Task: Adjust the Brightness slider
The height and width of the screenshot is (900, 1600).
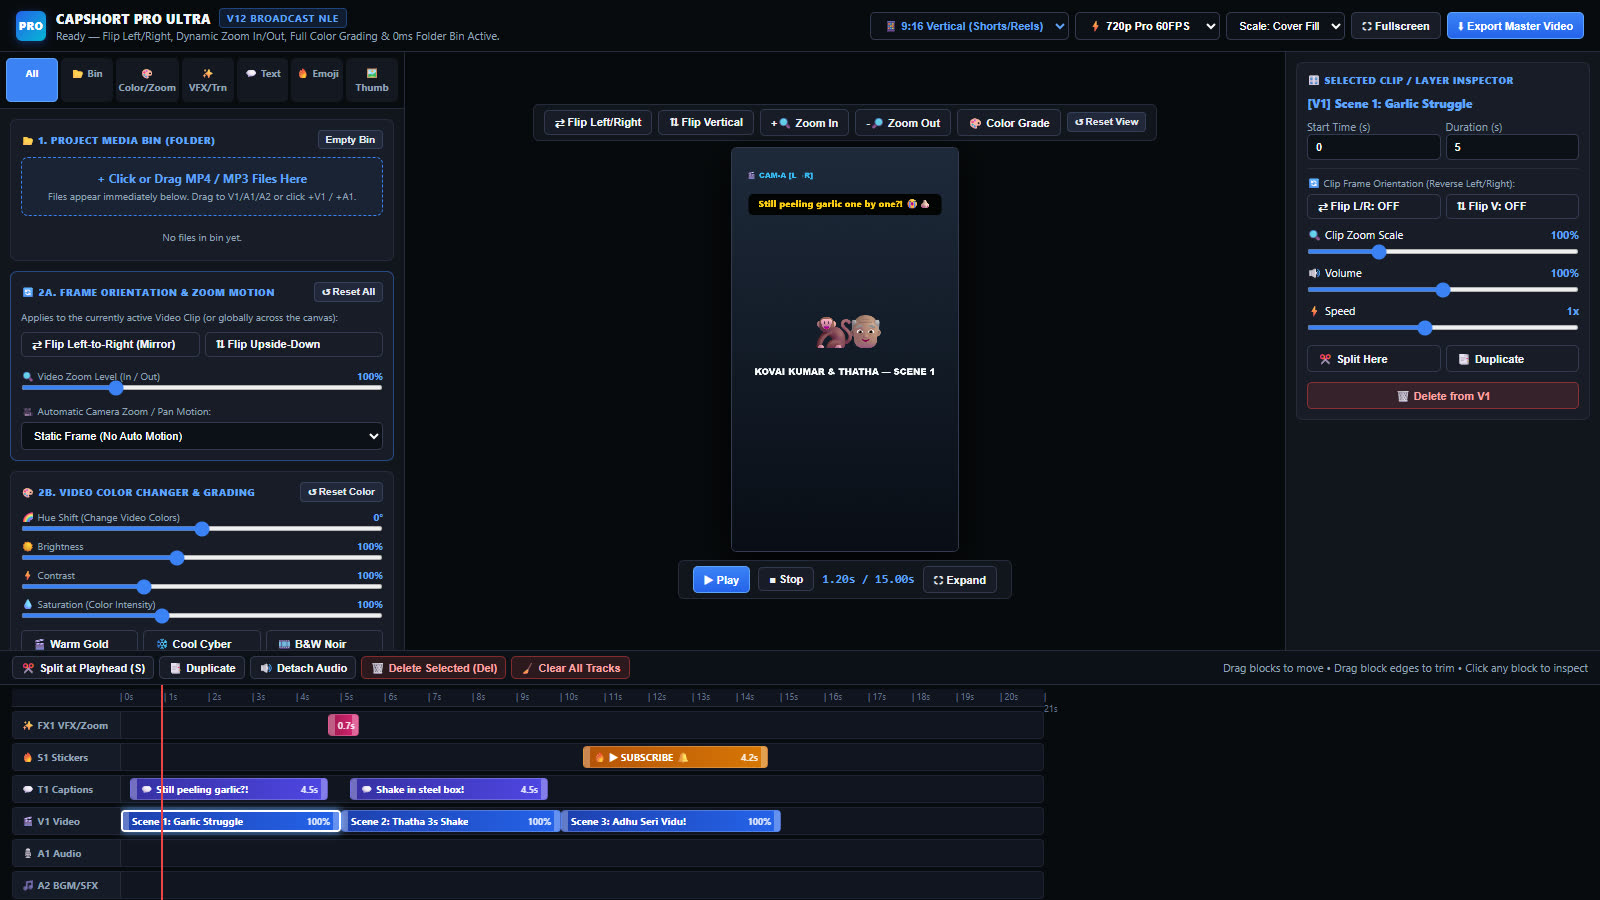Action: coord(202,558)
